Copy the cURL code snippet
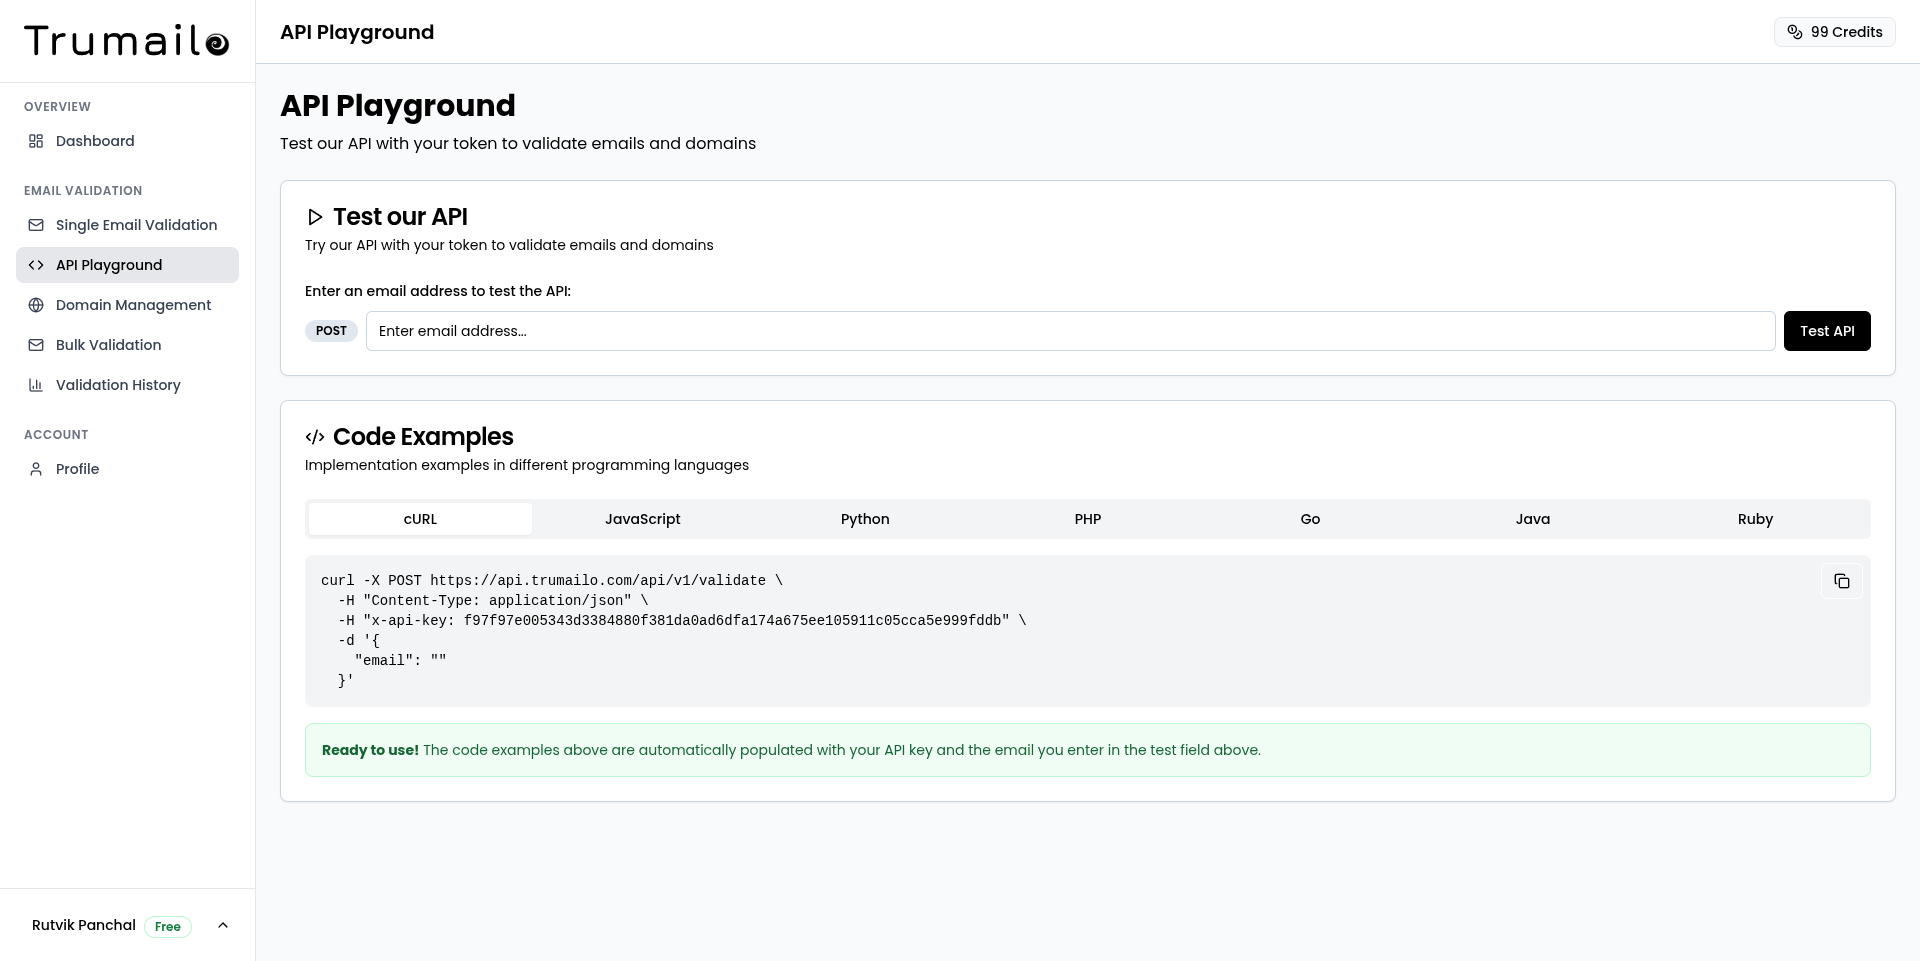The width and height of the screenshot is (1920, 961). pos(1842,581)
